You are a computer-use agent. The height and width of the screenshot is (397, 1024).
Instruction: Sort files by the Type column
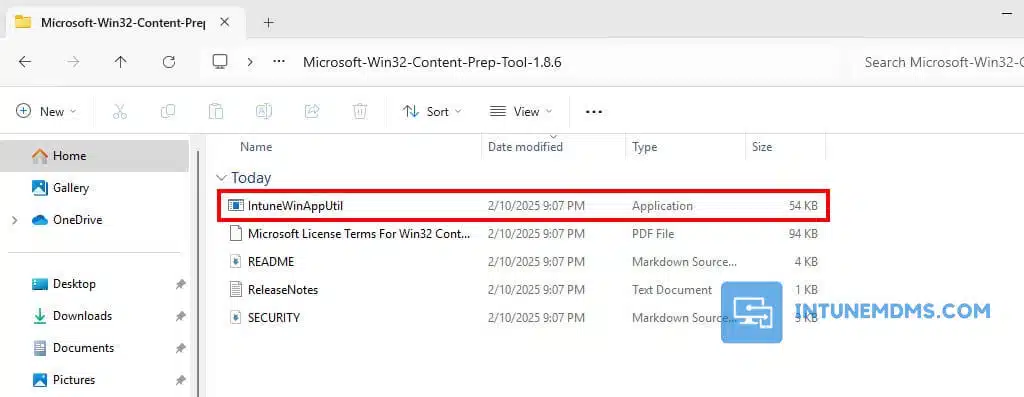point(645,147)
